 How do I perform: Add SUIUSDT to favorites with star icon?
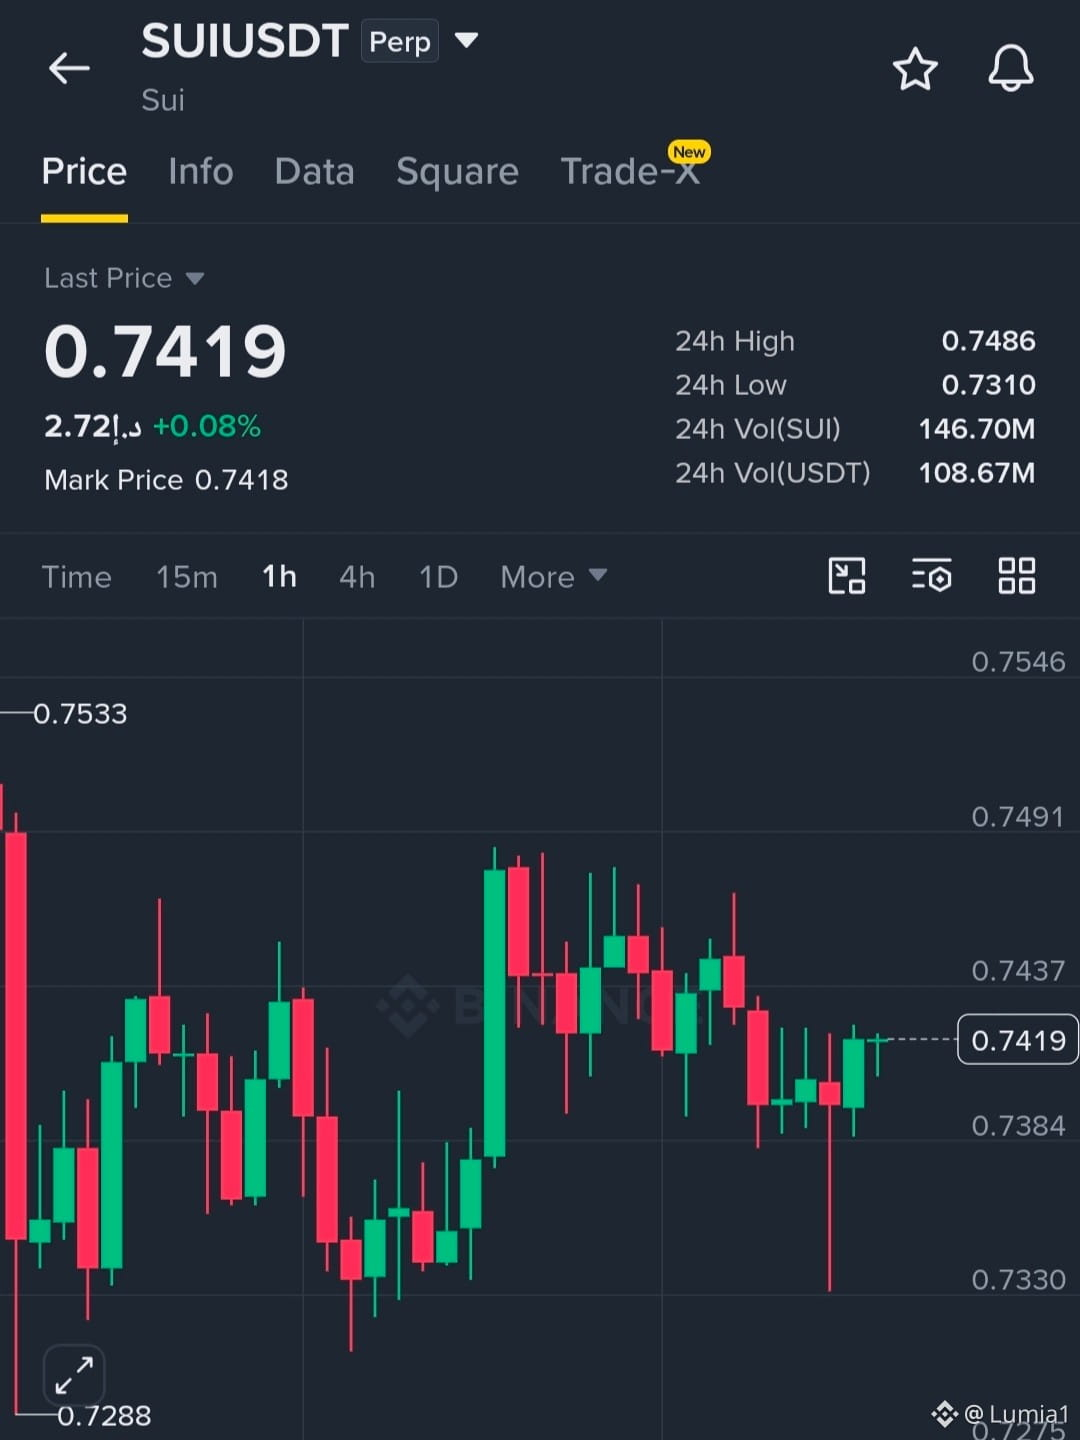point(914,69)
